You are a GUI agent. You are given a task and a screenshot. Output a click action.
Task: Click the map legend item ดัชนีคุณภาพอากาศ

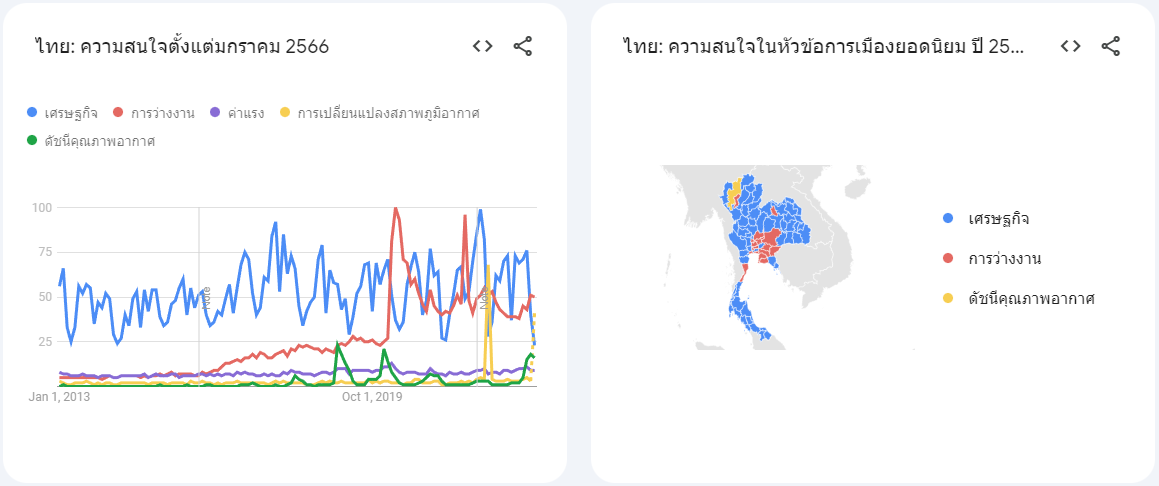(1019, 299)
